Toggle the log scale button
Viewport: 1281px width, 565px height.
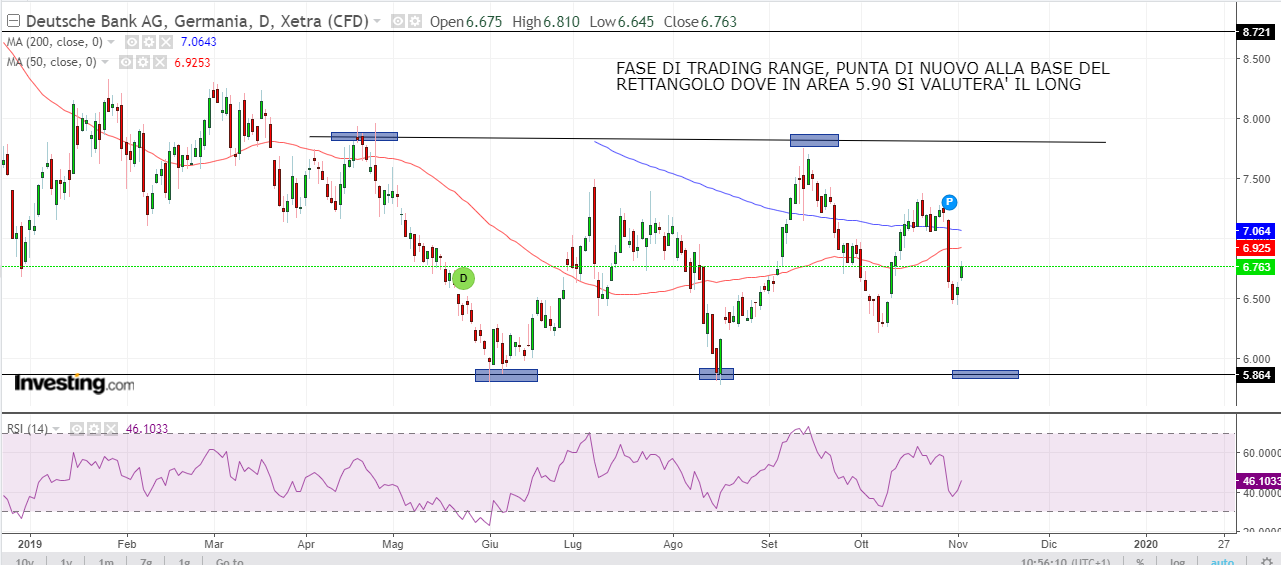[1178, 560]
